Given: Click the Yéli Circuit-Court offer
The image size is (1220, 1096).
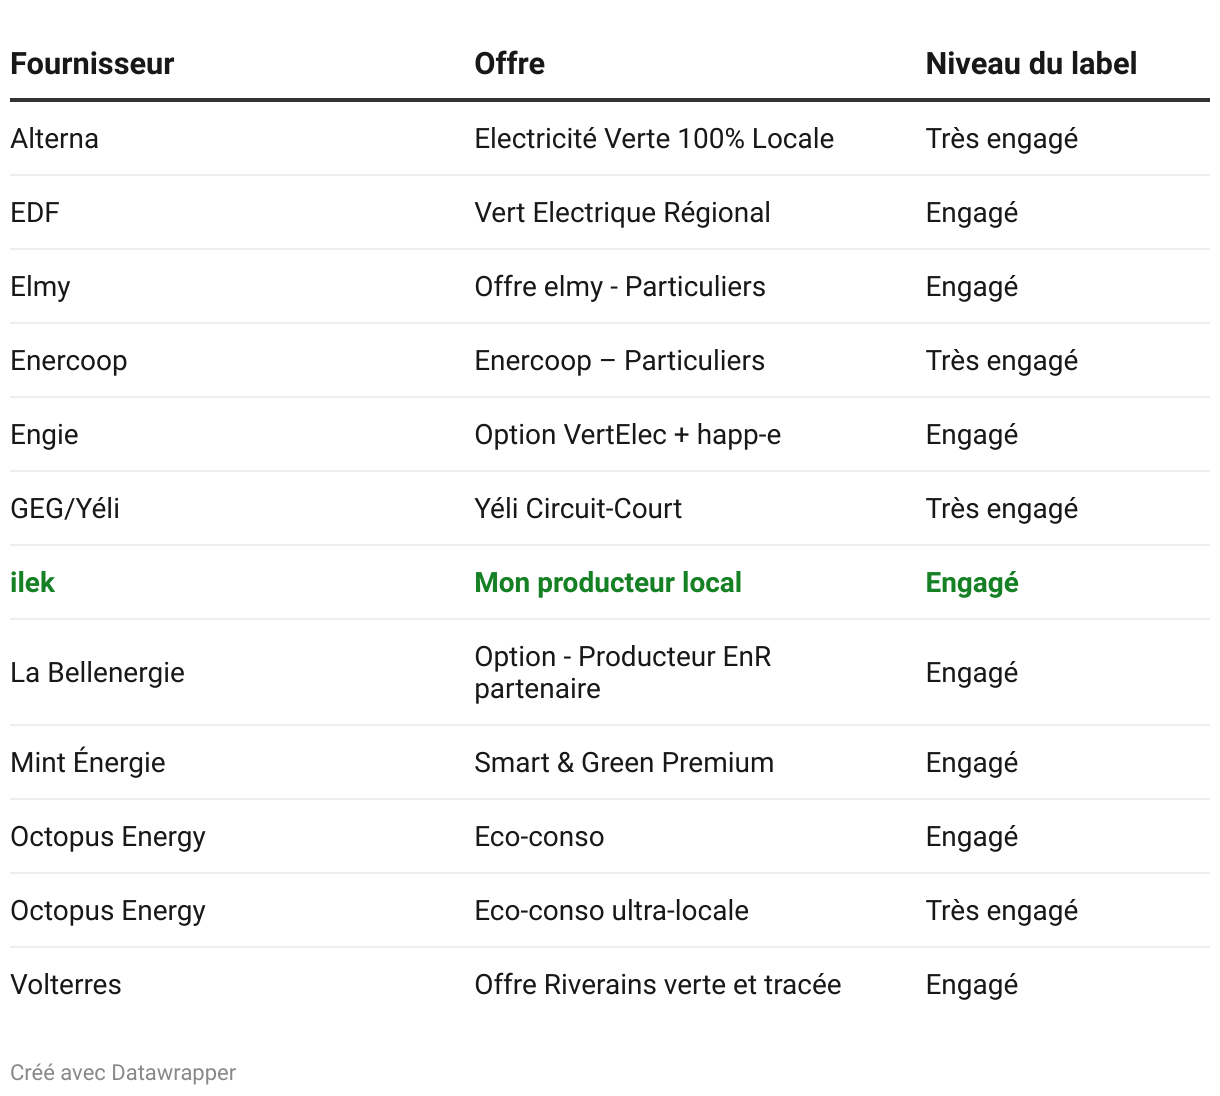Looking at the screenshot, I should (578, 509).
